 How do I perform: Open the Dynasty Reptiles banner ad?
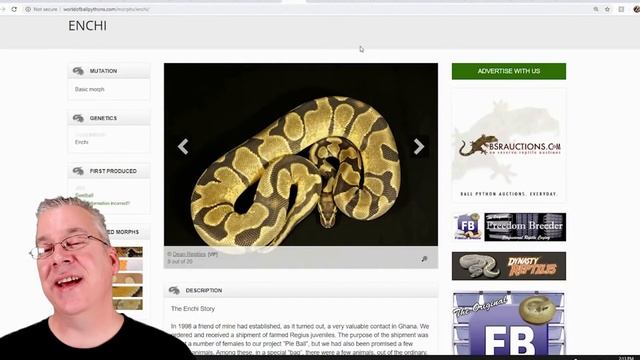point(509,266)
